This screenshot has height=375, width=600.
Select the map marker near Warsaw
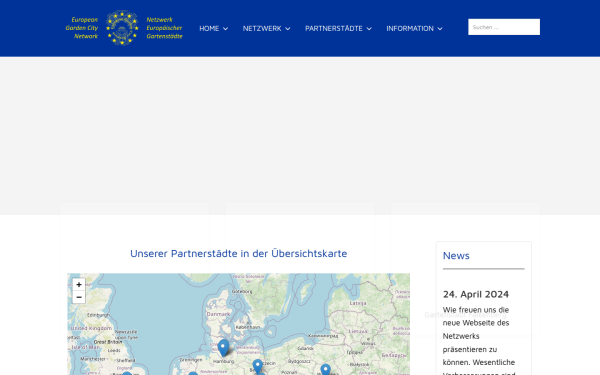click(x=325, y=369)
